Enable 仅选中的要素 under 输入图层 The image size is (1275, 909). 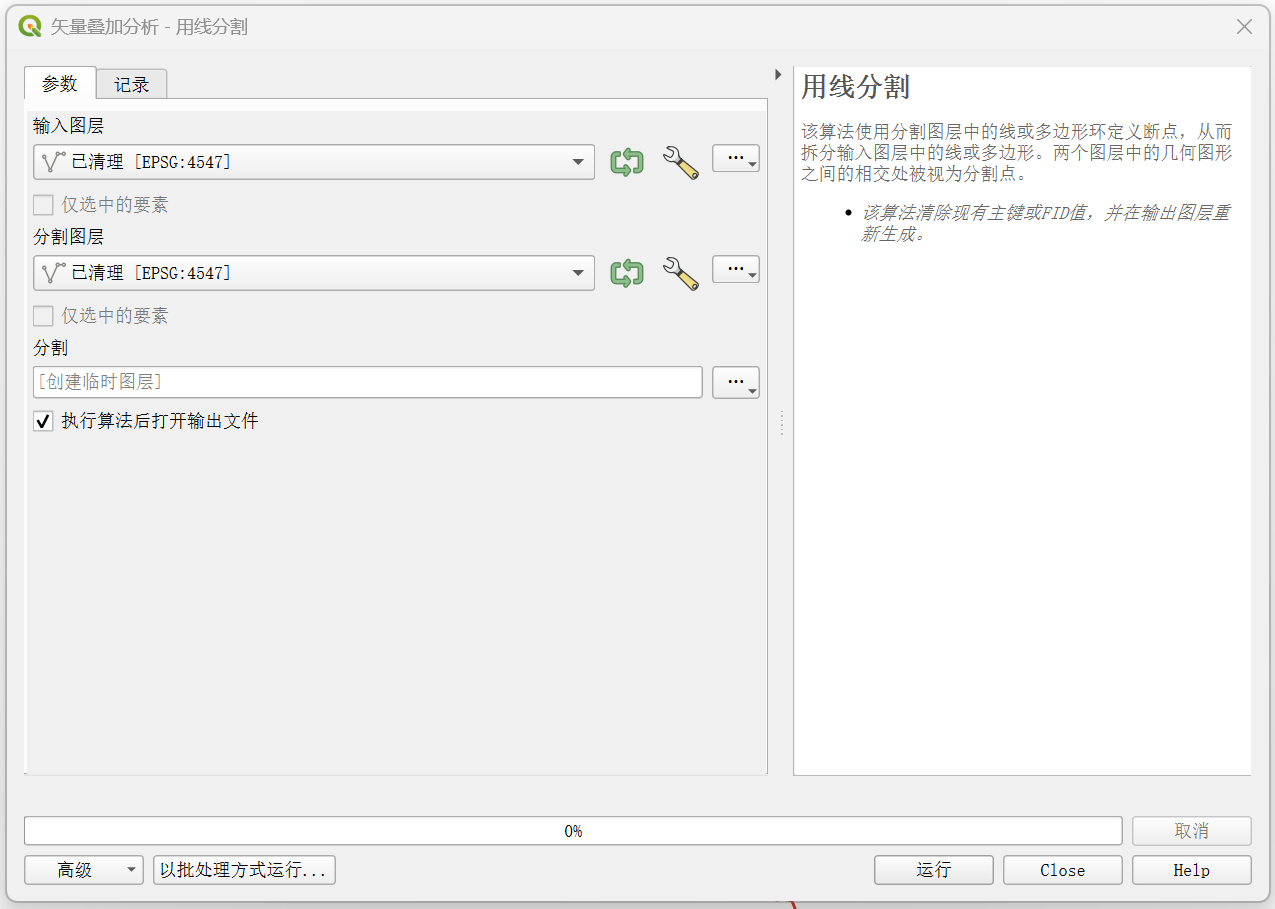pyautogui.click(x=44, y=205)
